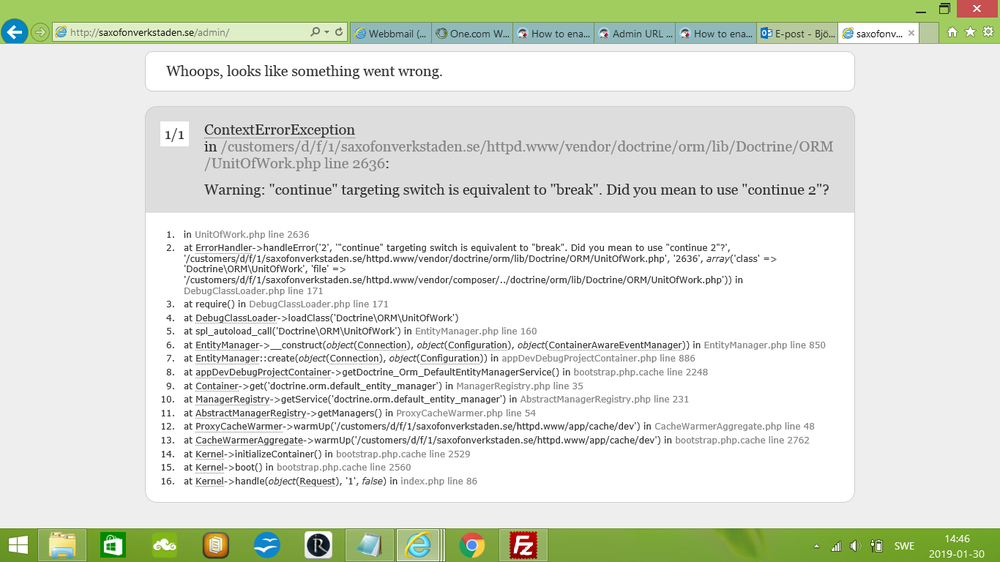Open the notepad-style app in taskbar
The height and width of the screenshot is (562, 1000).
(369, 545)
